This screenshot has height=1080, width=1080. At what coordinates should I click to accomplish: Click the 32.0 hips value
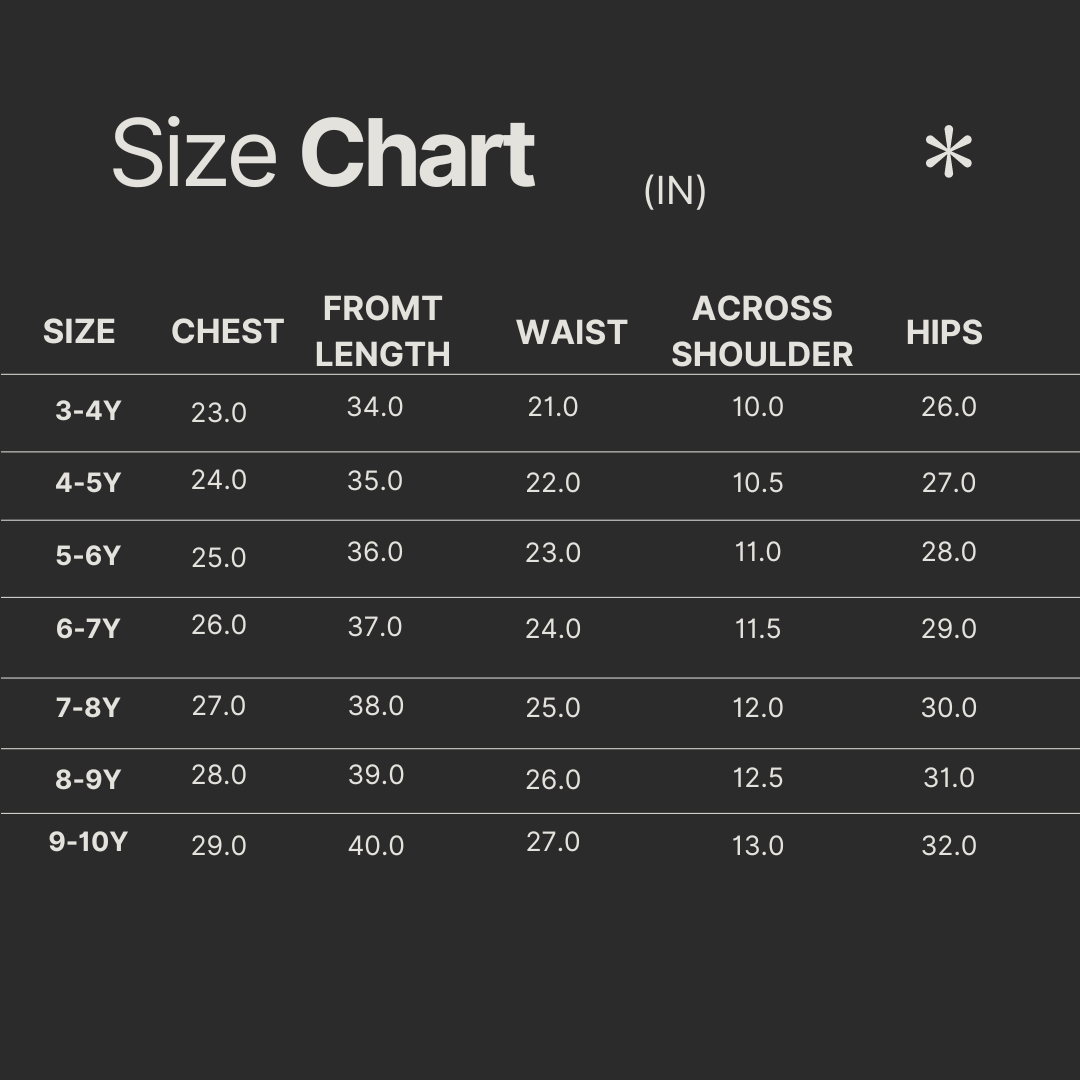(948, 846)
